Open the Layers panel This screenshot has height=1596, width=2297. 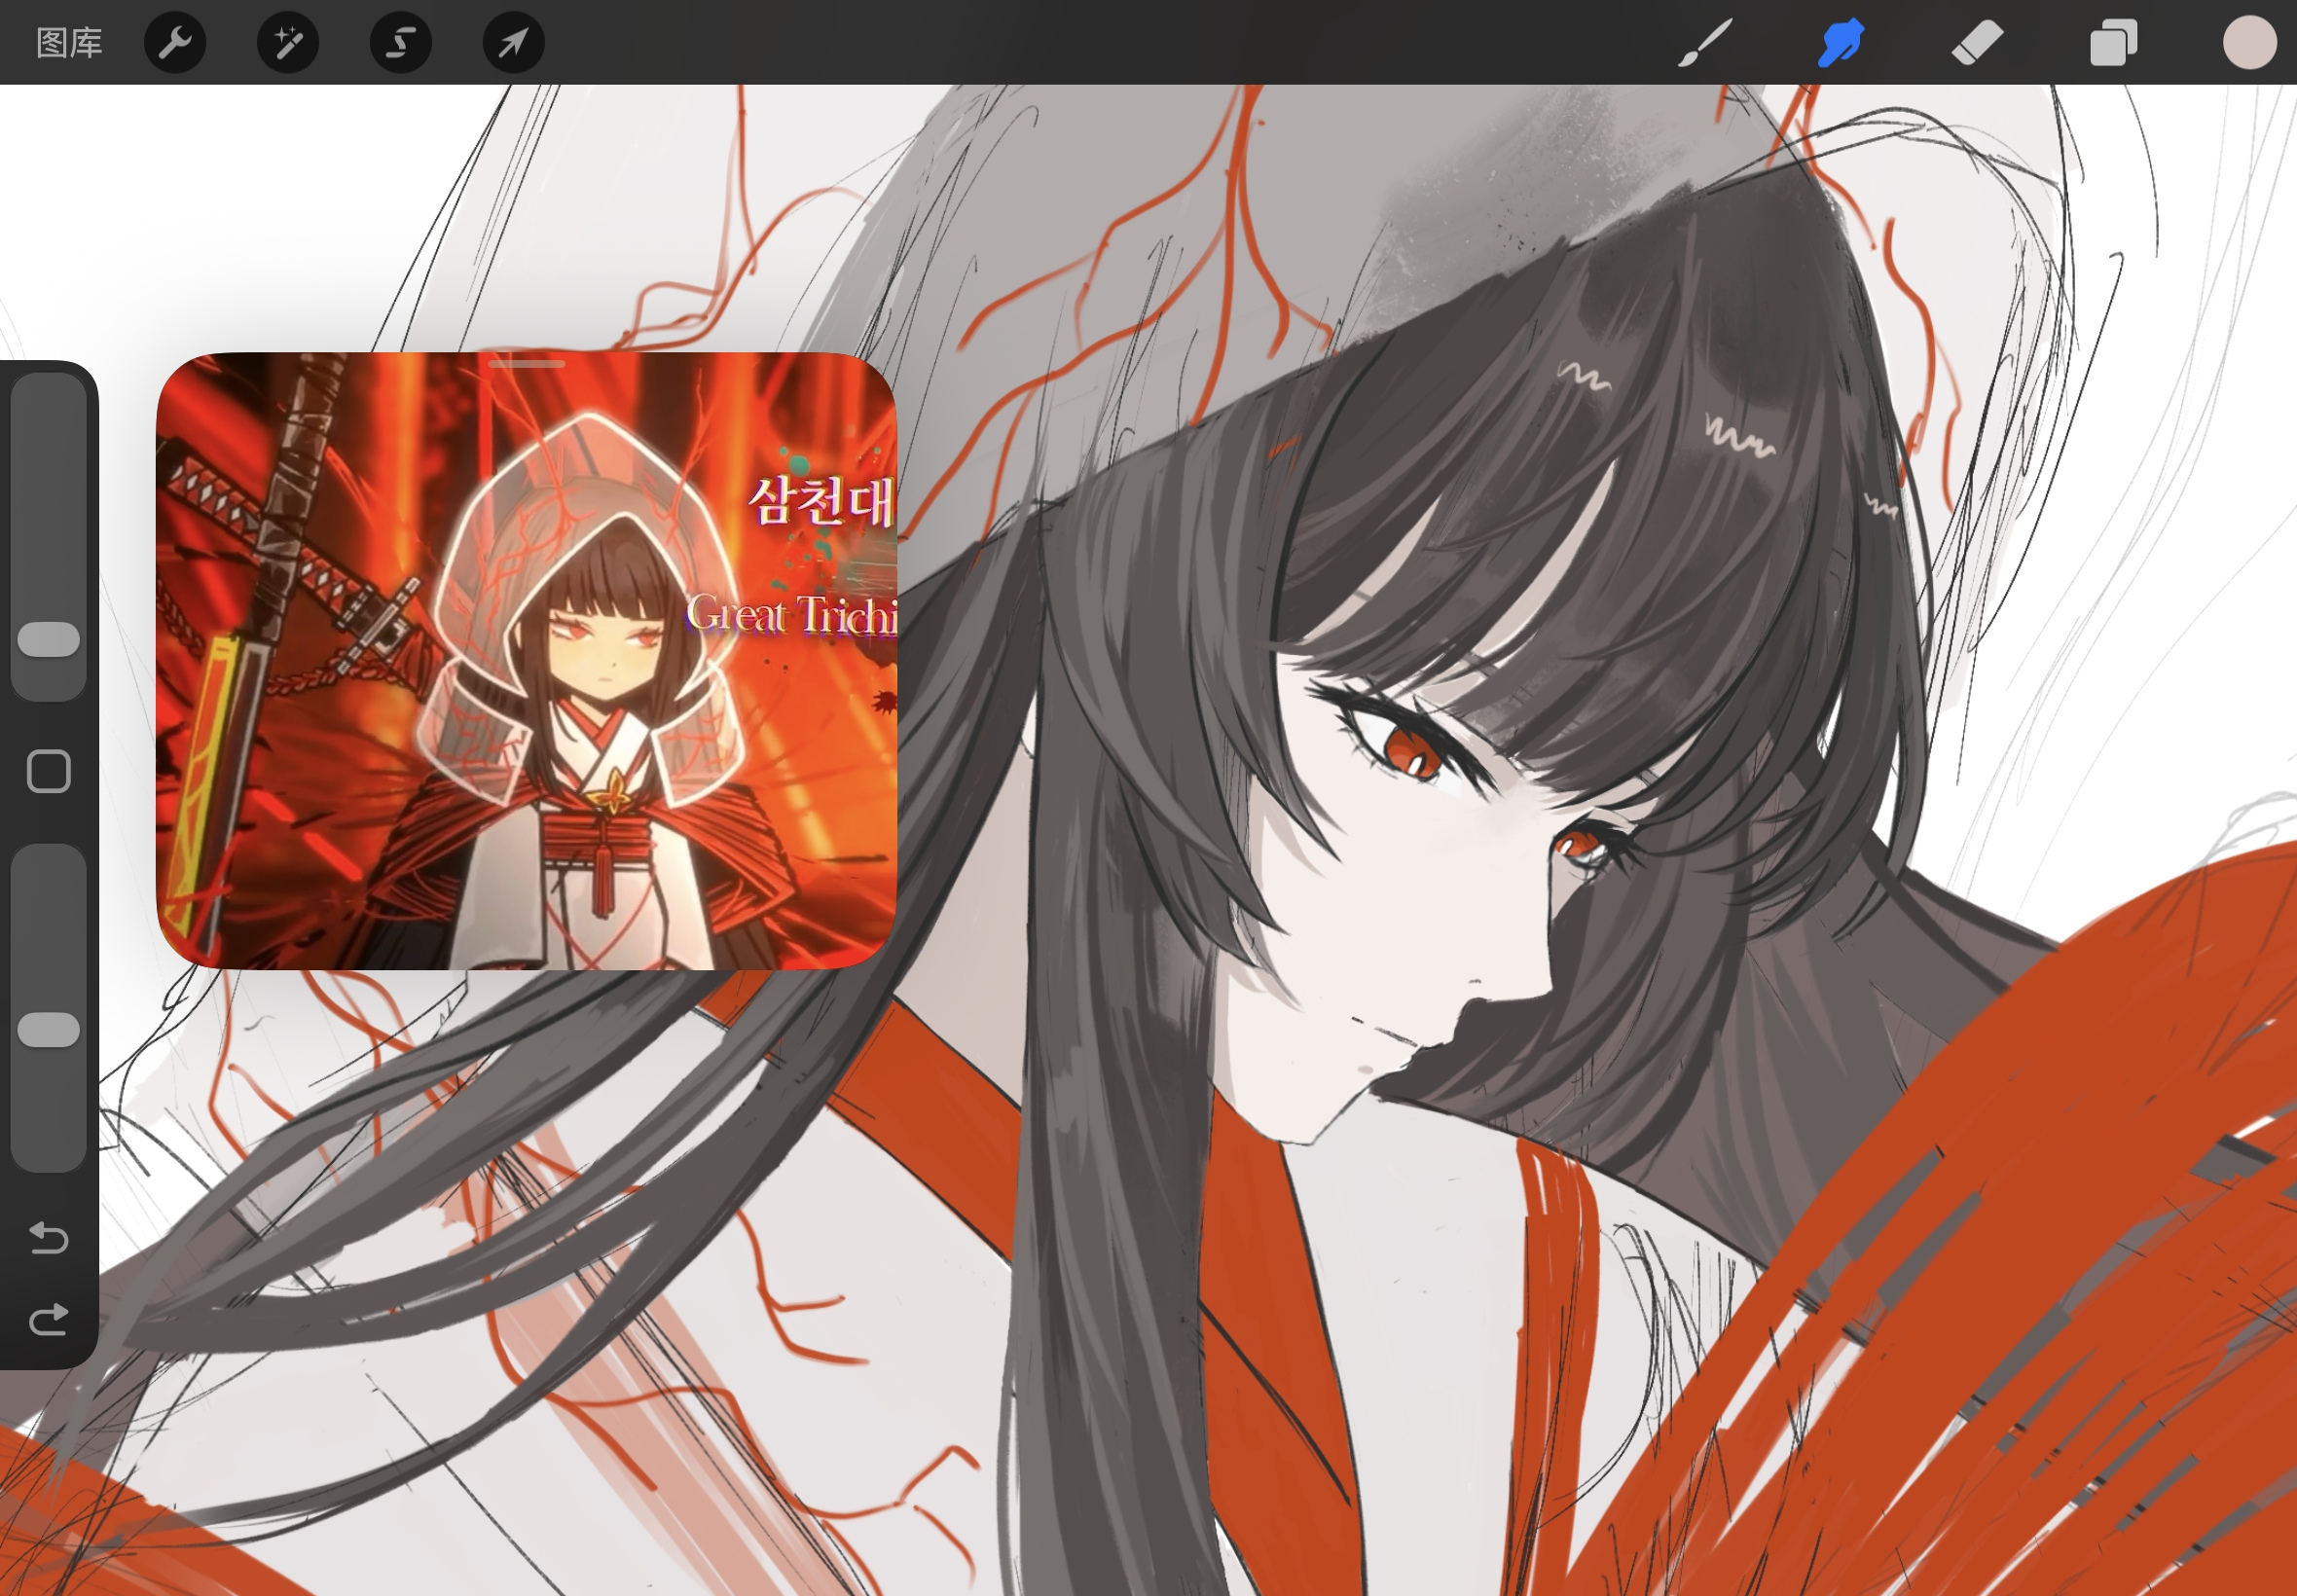click(2113, 43)
